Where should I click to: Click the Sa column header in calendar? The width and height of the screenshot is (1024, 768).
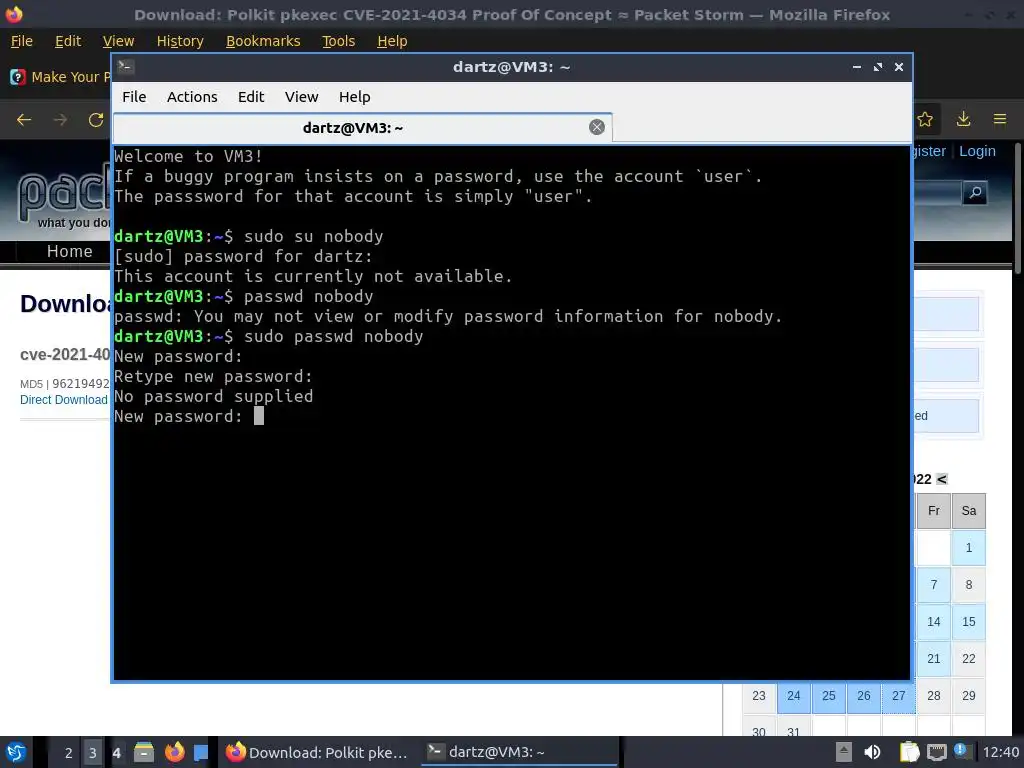968,511
